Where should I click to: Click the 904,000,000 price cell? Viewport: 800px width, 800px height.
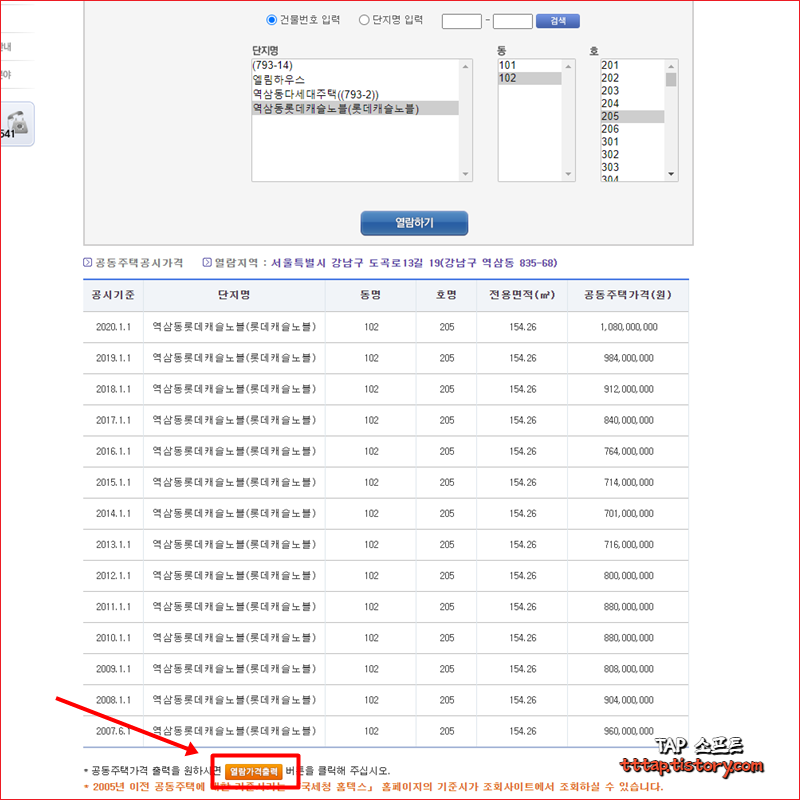pos(628,700)
